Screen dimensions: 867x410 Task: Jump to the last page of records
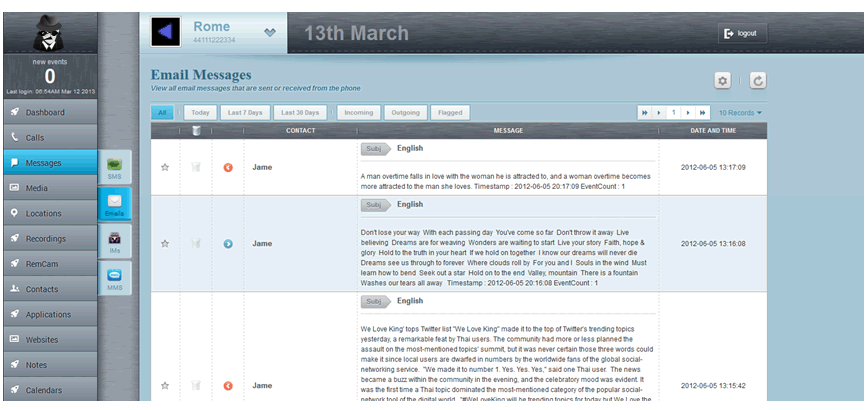703,113
